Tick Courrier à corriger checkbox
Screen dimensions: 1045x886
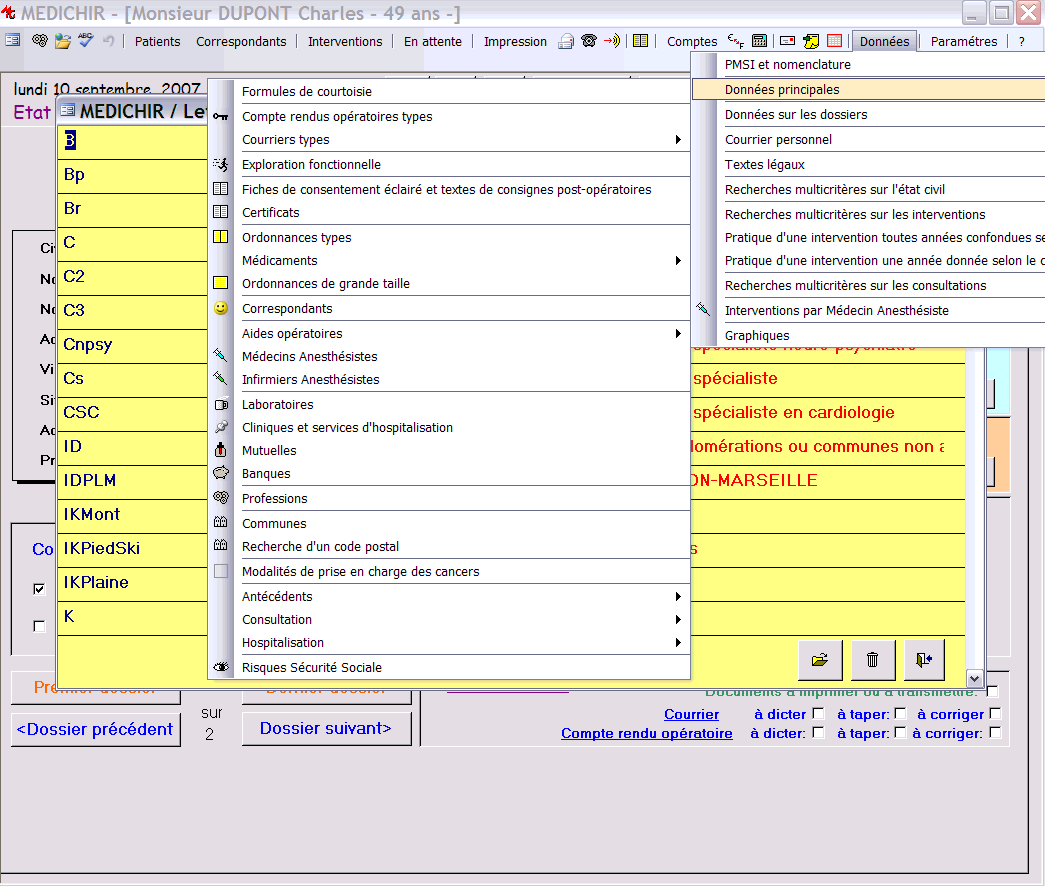(995, 713)
